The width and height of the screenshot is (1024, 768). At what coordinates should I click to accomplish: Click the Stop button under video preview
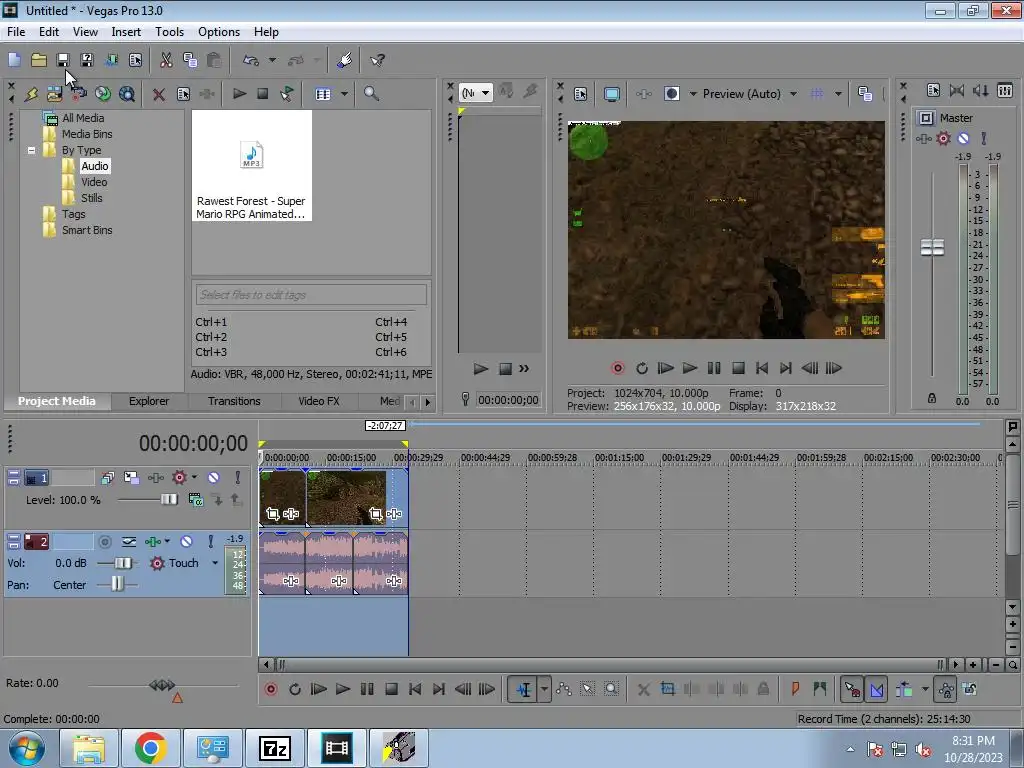(738, 368)
